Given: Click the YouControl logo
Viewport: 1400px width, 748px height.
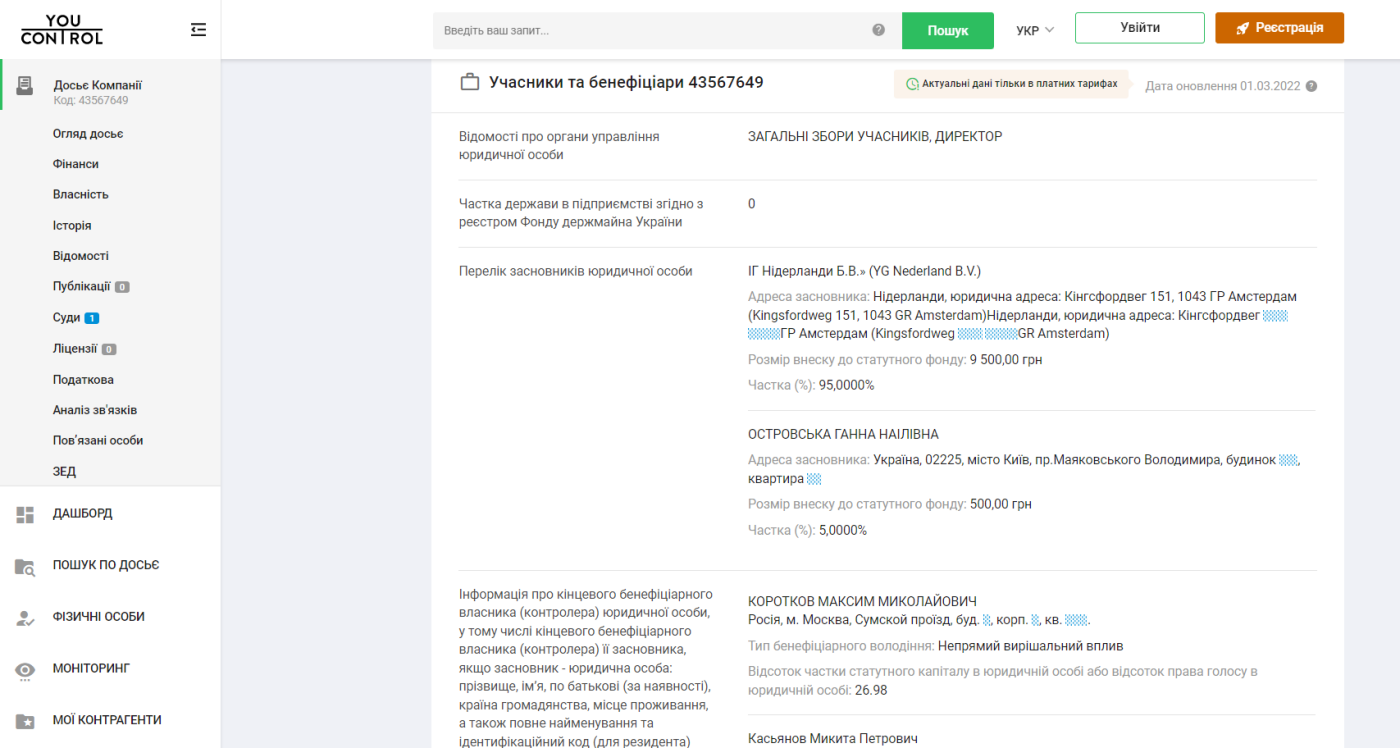Looking at the screenshot, I should (62, 30).
